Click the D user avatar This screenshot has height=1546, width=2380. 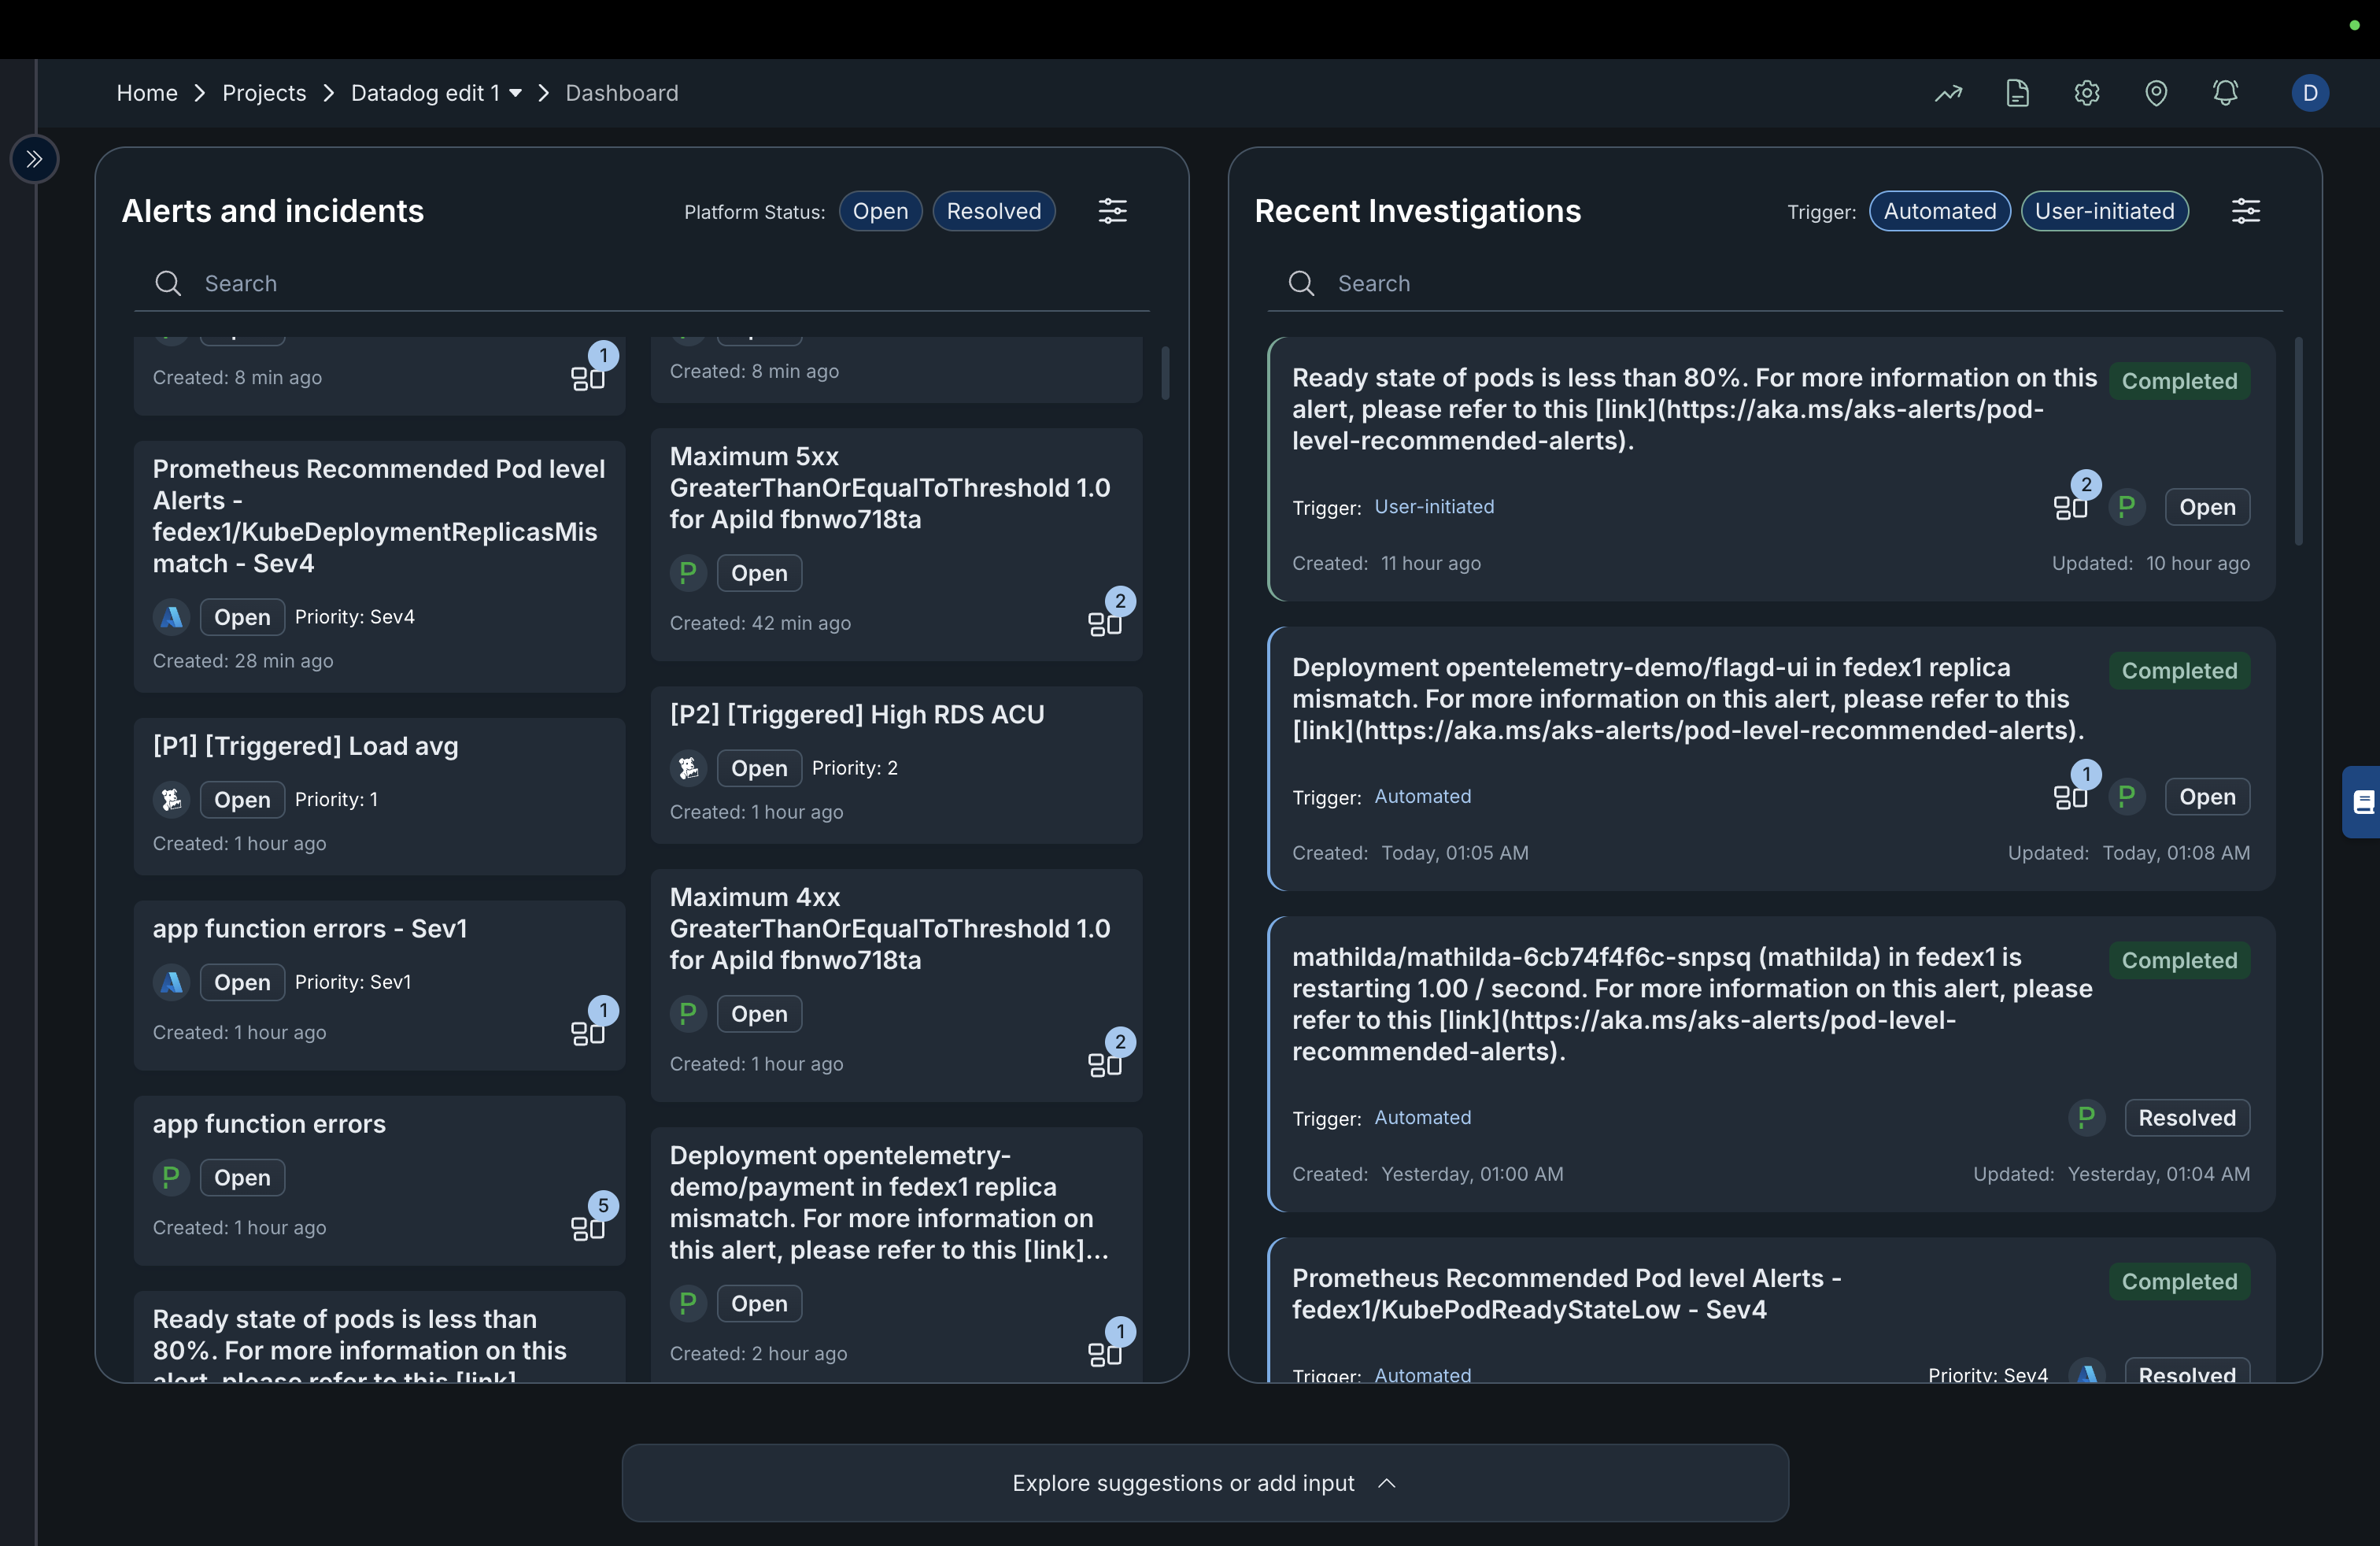2310,92
